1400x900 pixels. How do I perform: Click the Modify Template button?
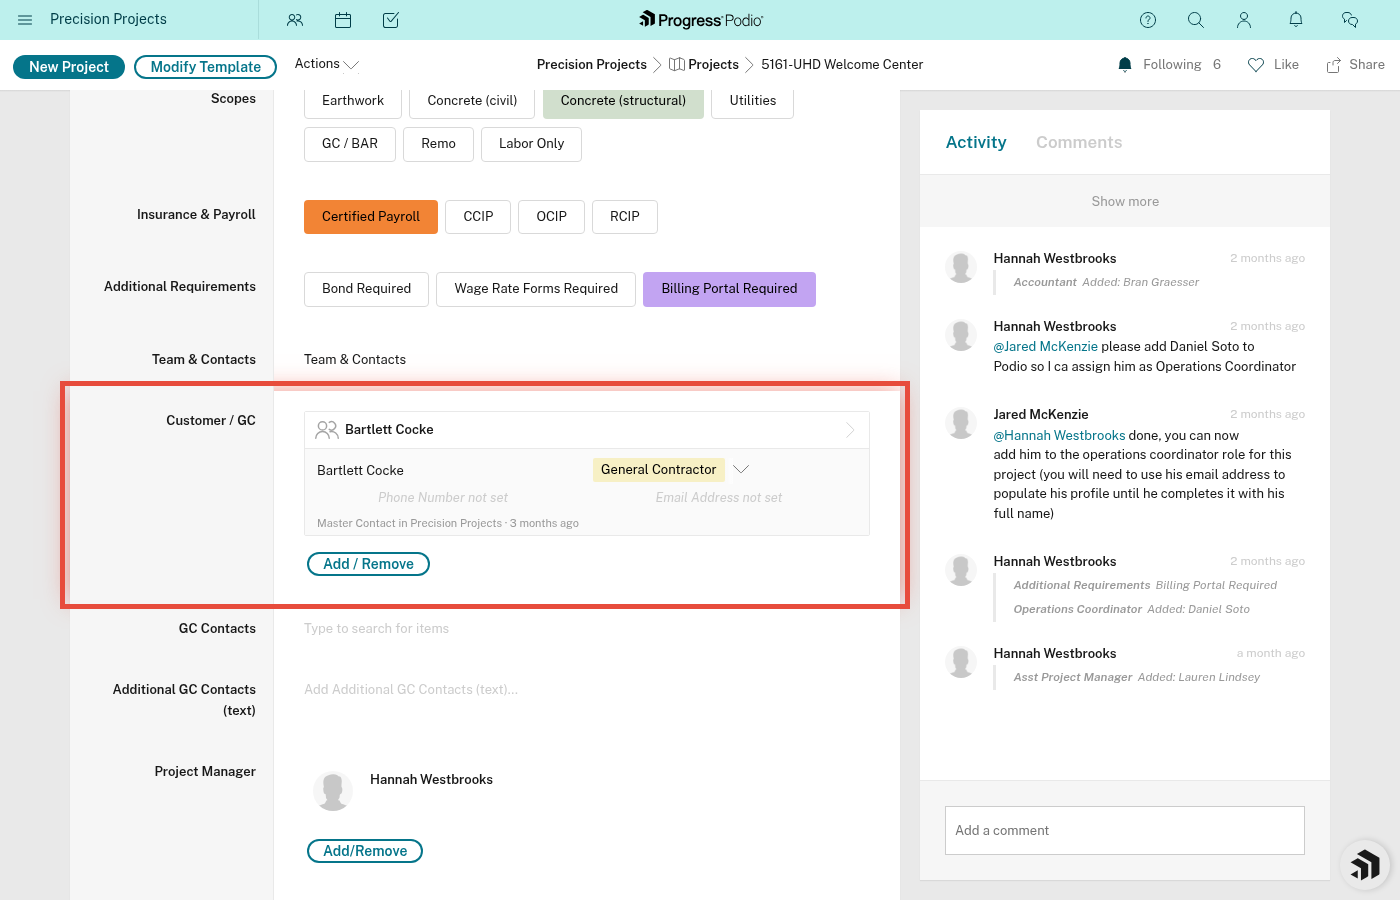[x=206, y=67]
